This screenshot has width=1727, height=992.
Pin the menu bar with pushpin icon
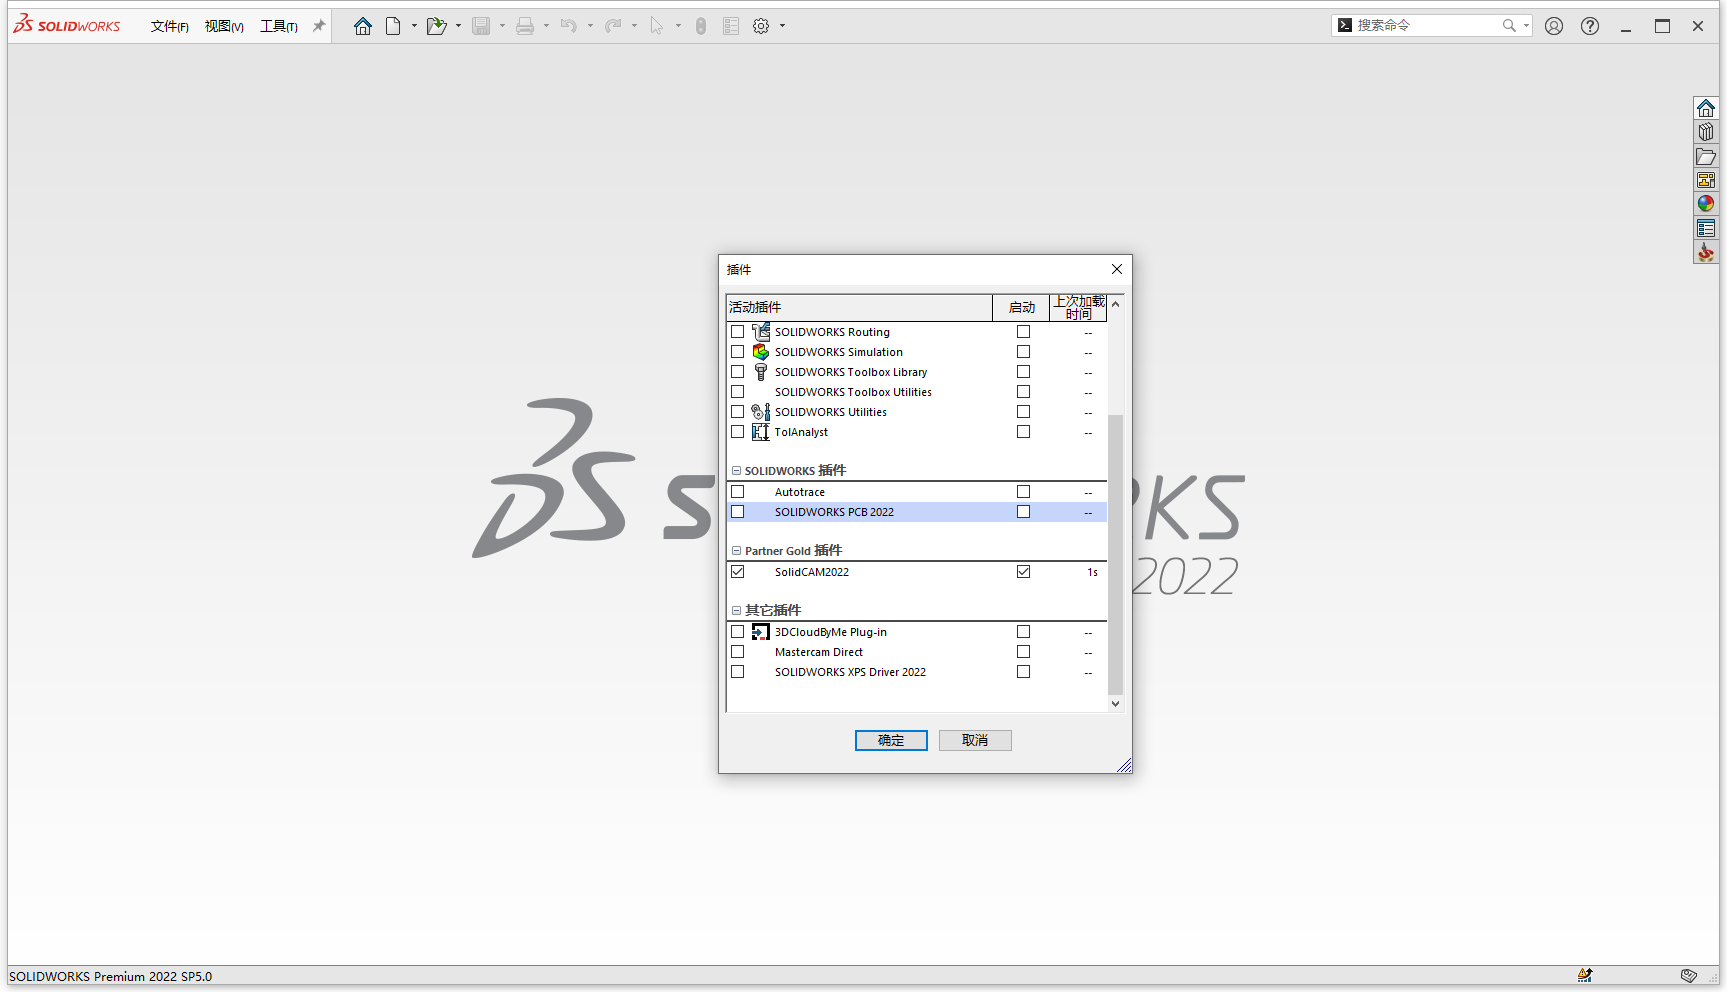pos(319,26)
